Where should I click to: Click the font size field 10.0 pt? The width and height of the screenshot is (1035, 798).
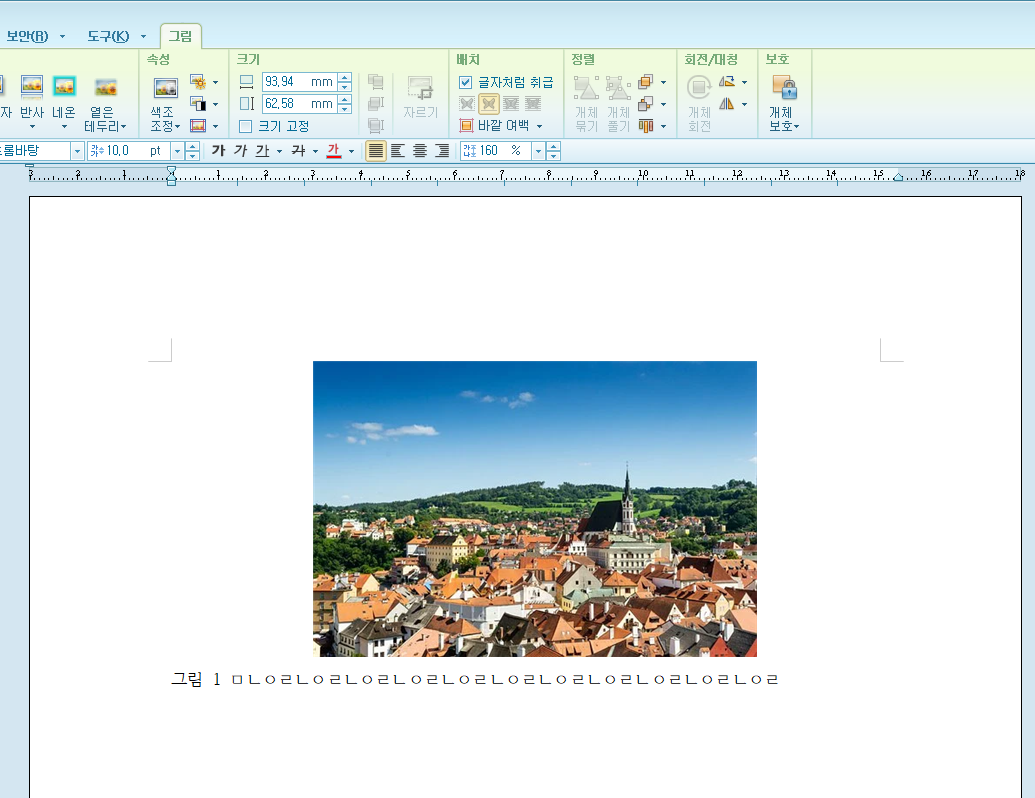(x=129, y=151)
